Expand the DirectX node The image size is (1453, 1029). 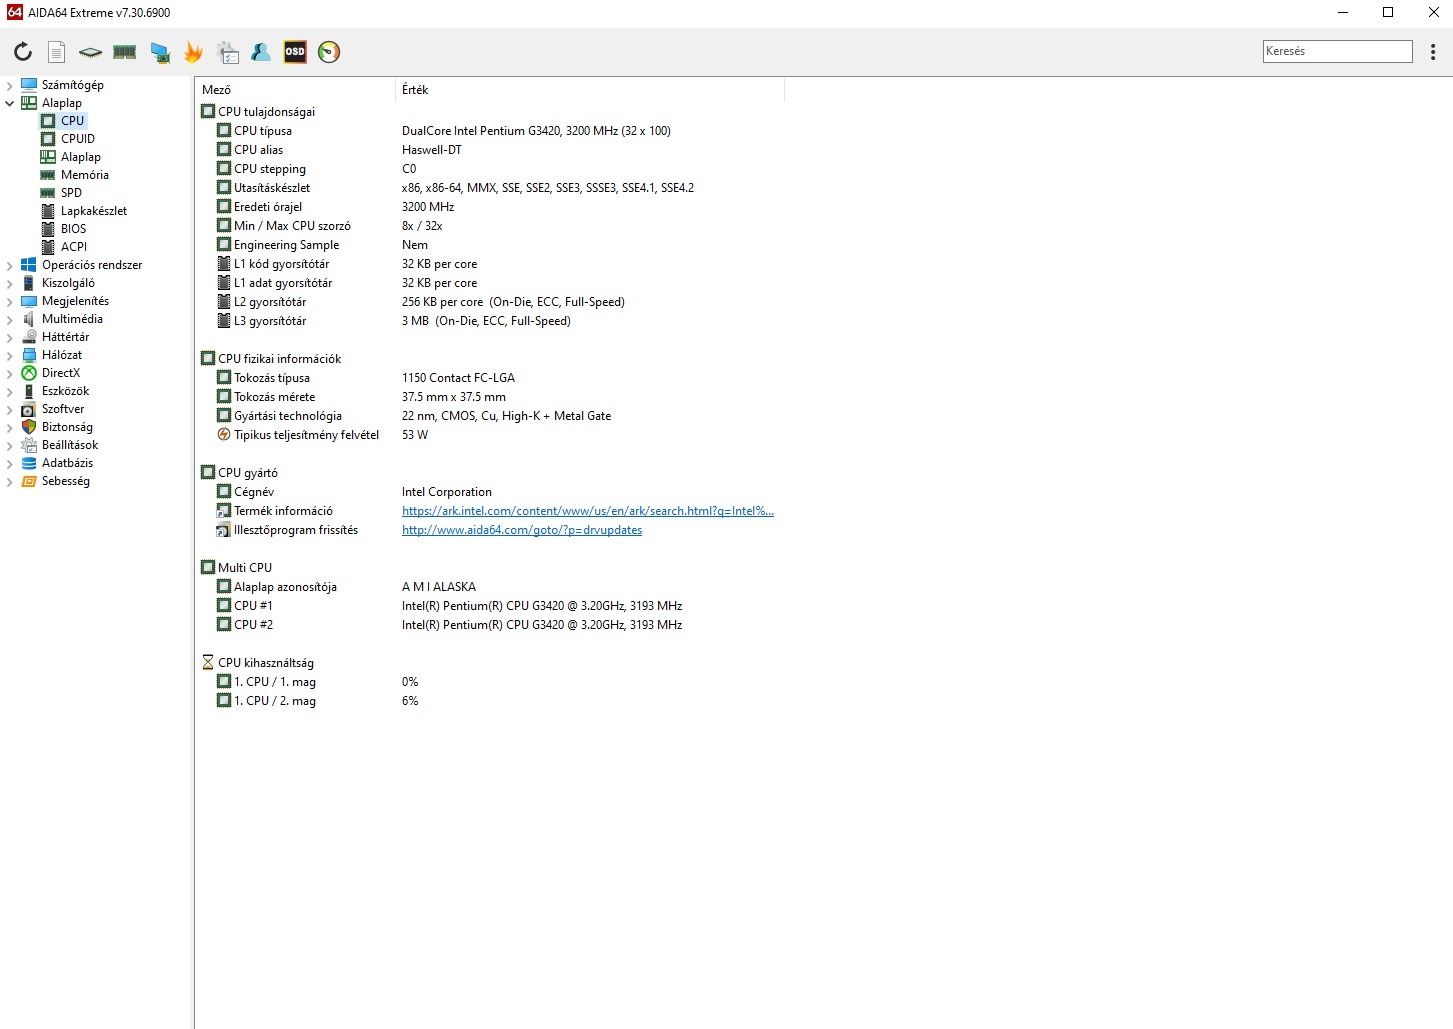(10, 373)
